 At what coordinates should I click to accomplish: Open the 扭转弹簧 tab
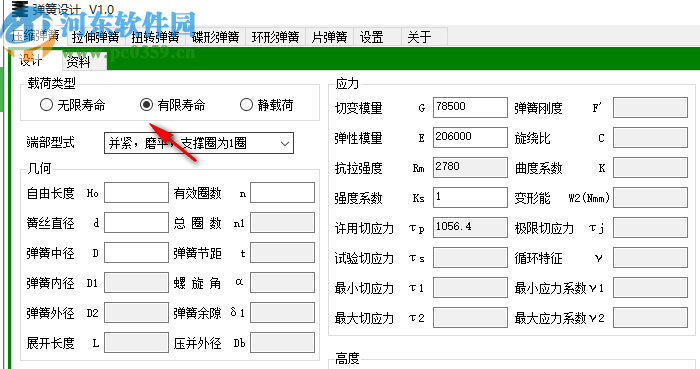[155, 37]
